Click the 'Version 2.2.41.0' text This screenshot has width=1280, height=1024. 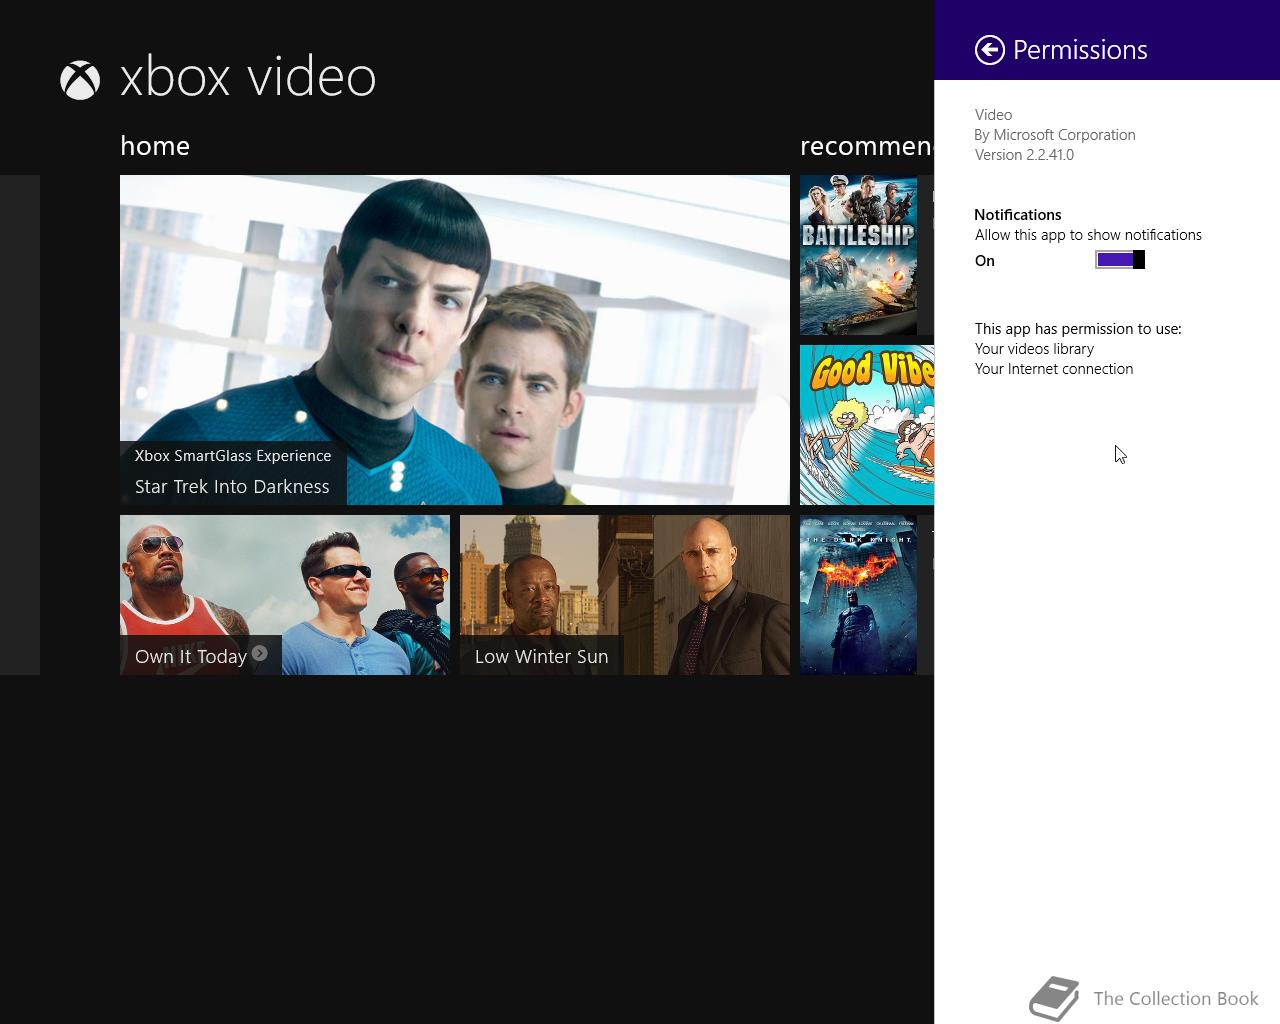(x=1024, y=155)
